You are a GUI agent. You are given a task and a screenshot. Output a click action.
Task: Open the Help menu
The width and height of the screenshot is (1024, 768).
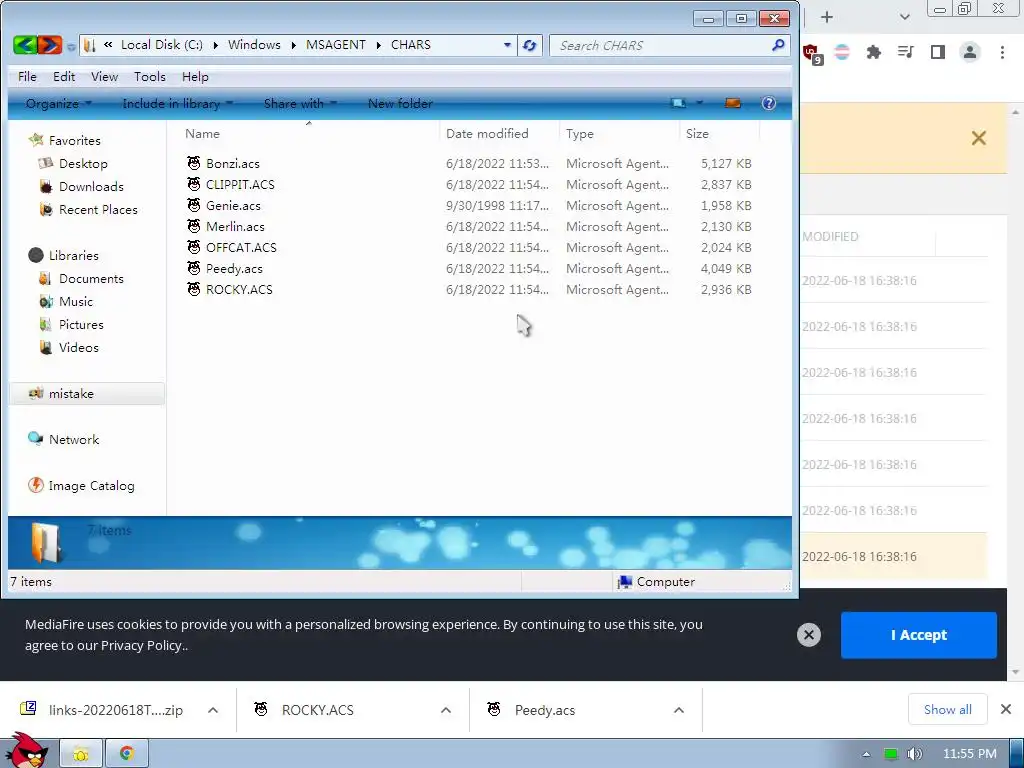tap(195, 76)
